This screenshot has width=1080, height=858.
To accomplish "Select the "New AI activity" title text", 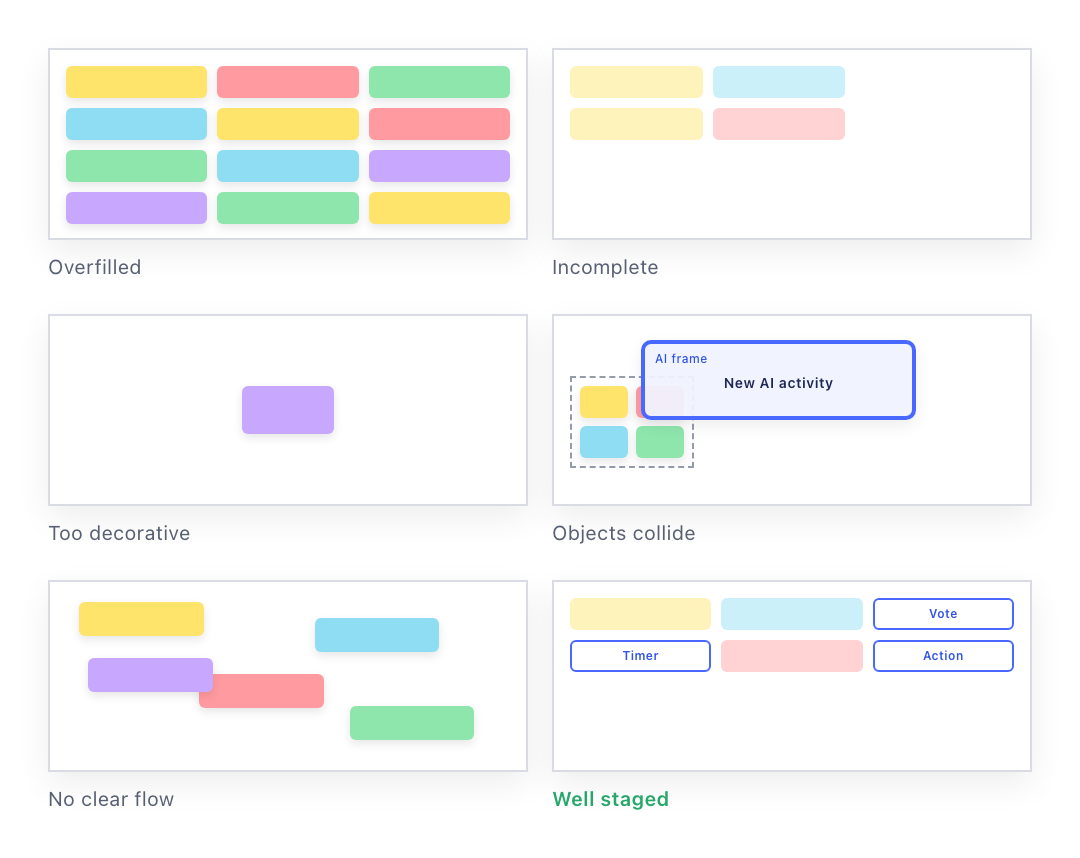I will pos(778,383).
